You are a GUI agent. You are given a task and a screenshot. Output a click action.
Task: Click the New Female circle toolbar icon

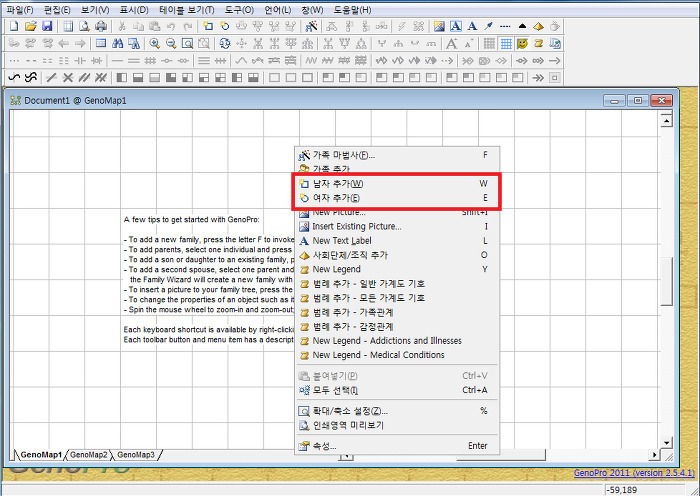click(x=225, y=26)
